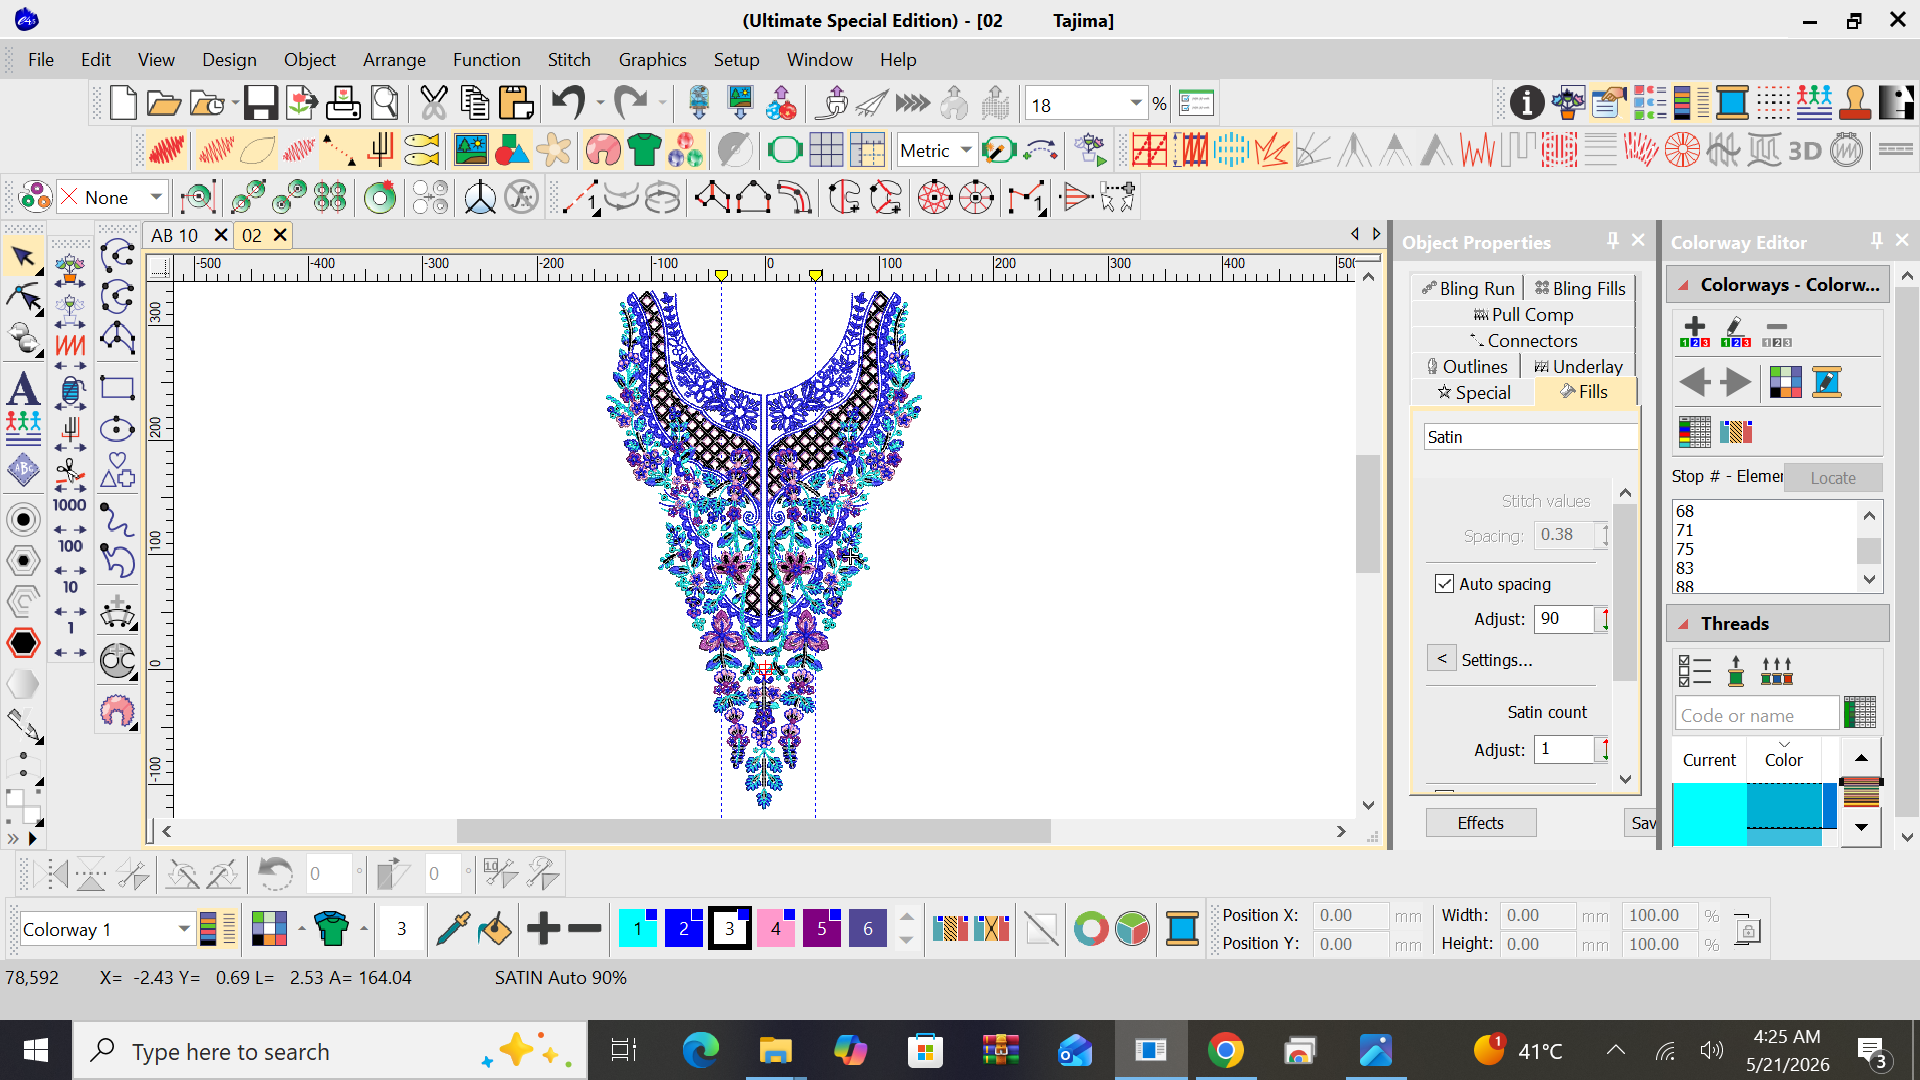Select color swatch 4 pink

775,929
